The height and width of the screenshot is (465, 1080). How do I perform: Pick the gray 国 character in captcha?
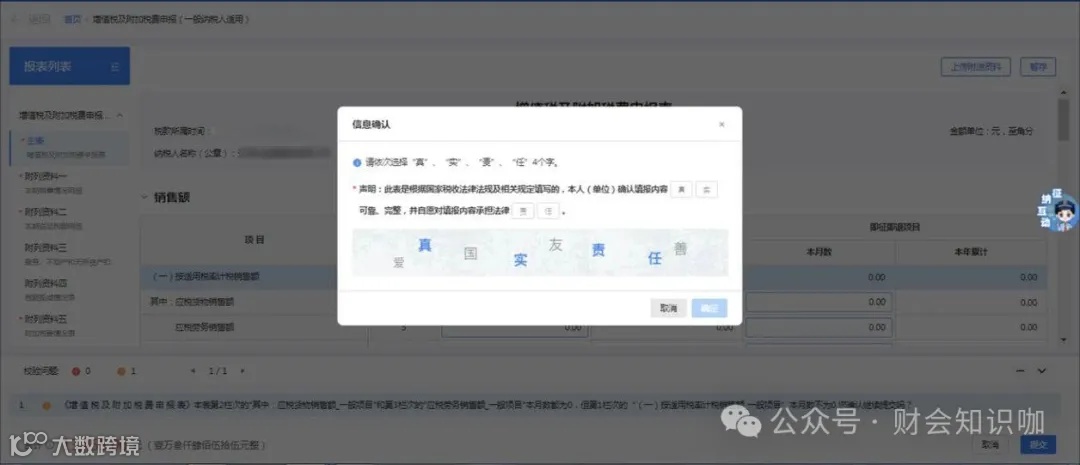[470, 253]
